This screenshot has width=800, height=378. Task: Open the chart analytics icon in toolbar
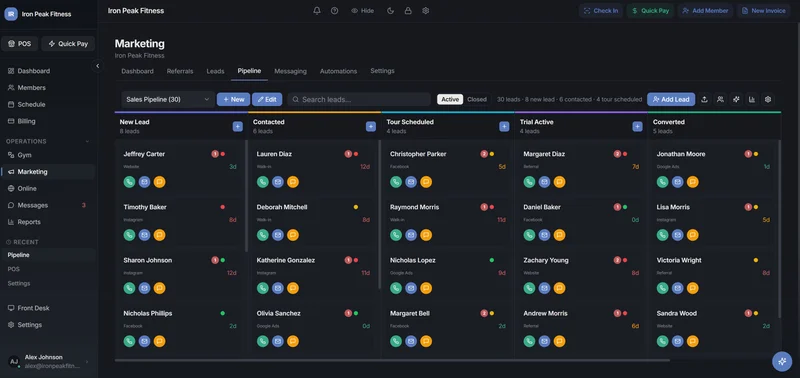[x=752, y=99]
